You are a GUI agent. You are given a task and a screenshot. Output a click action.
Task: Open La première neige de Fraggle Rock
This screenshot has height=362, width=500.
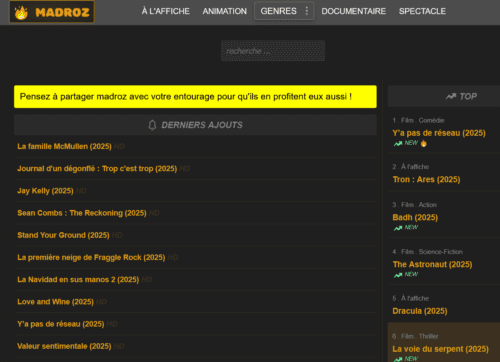point(91,258)
